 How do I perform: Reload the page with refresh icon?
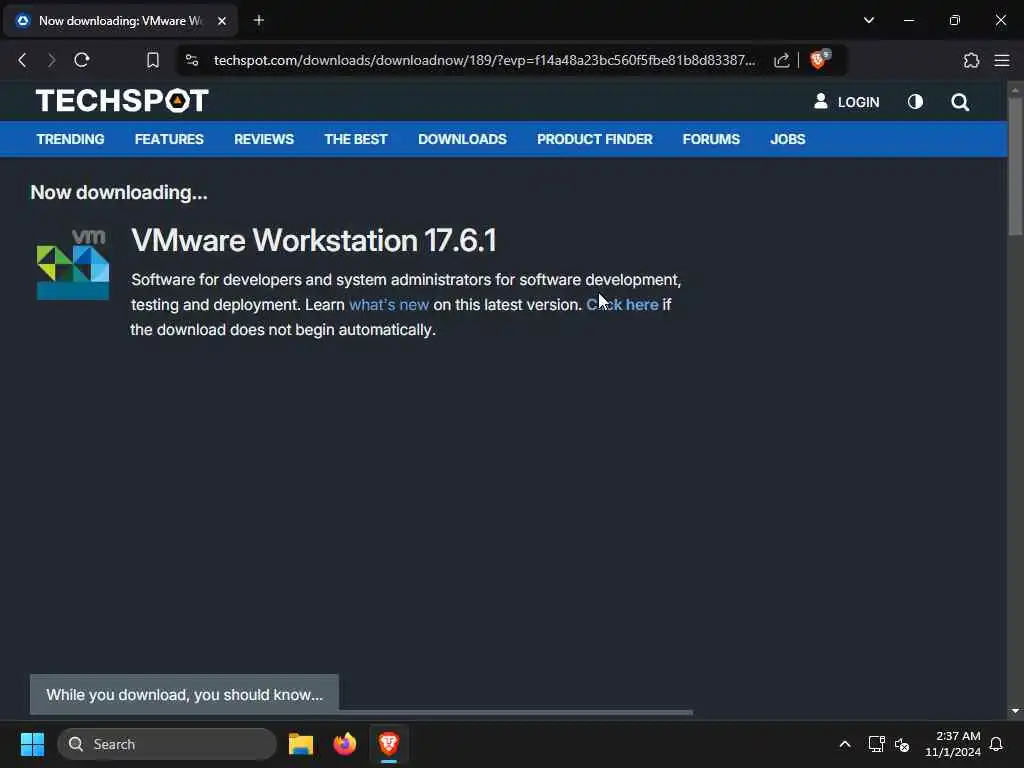[x=82, y=60]
